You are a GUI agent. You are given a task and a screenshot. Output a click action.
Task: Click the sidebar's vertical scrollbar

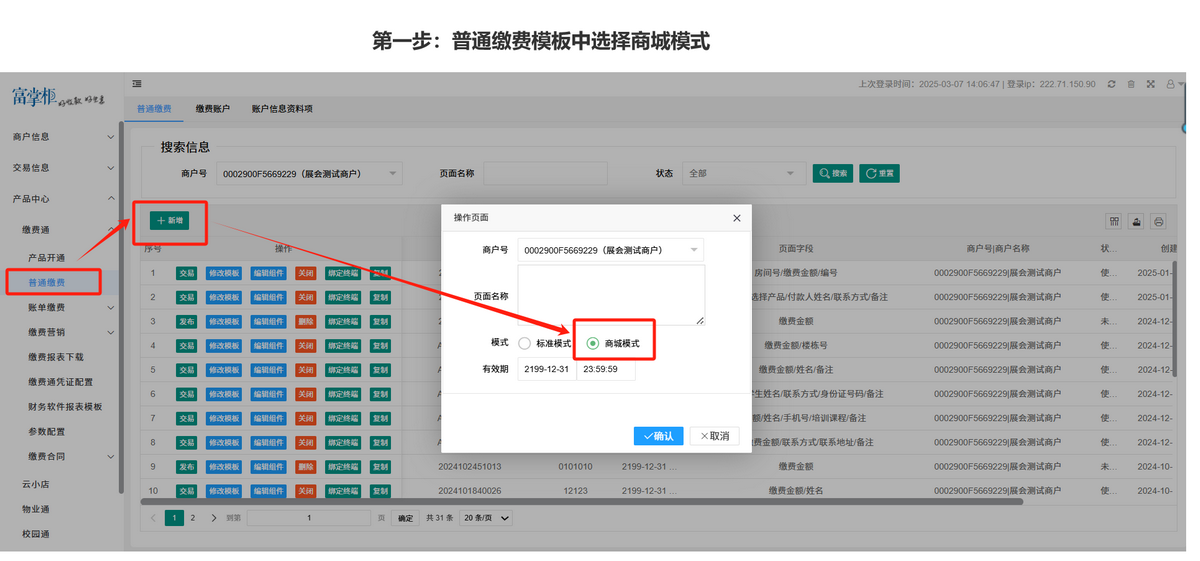click(x=122, y=308)
